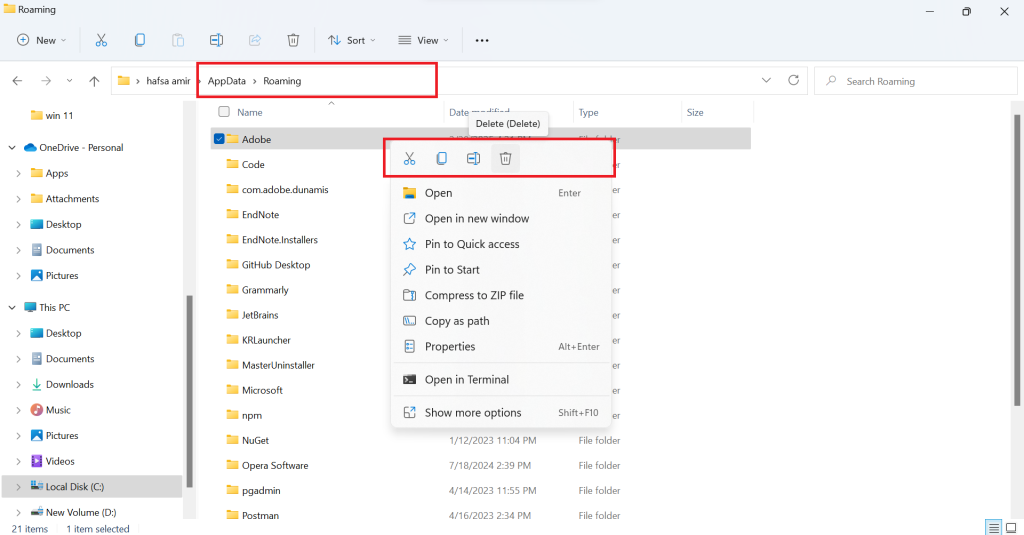
Task: Open Properties from the context menu
Action: pos(501,346)
